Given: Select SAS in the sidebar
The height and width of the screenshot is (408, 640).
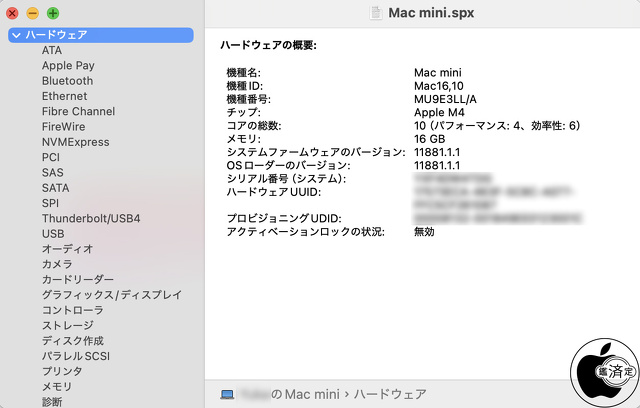Looking at the screenshot, I should [x=53, y=173].
